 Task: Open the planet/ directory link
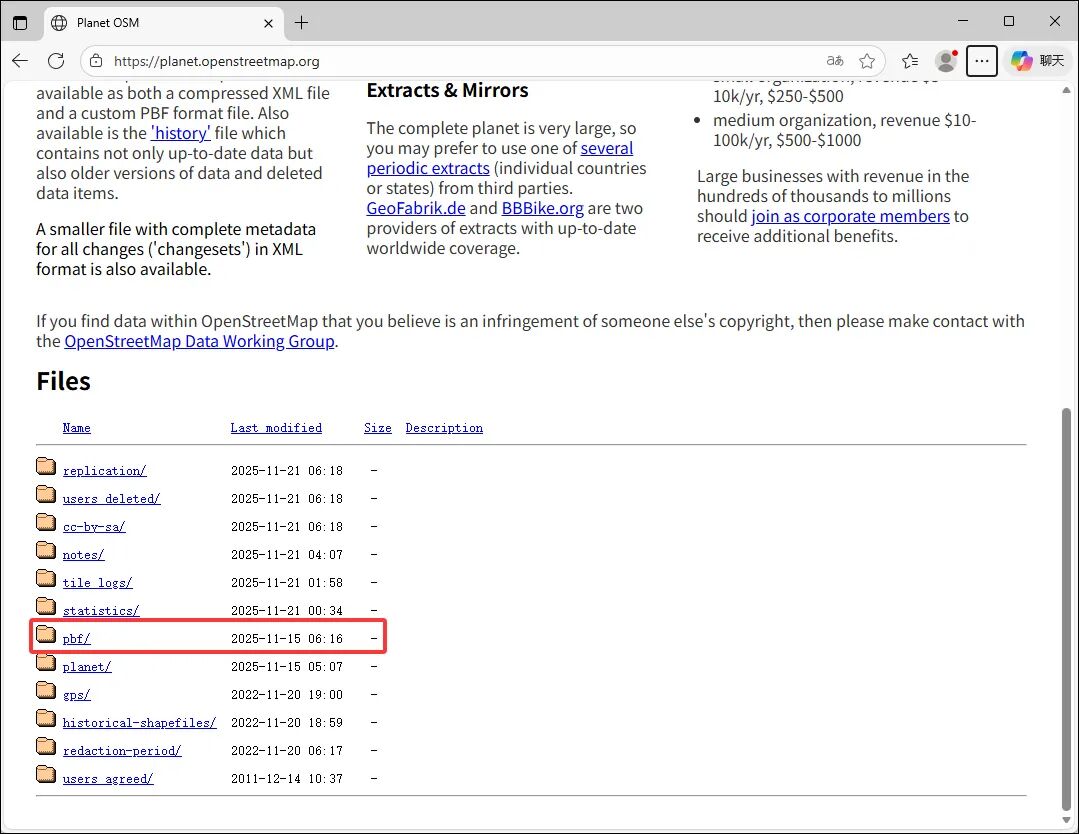87,667
